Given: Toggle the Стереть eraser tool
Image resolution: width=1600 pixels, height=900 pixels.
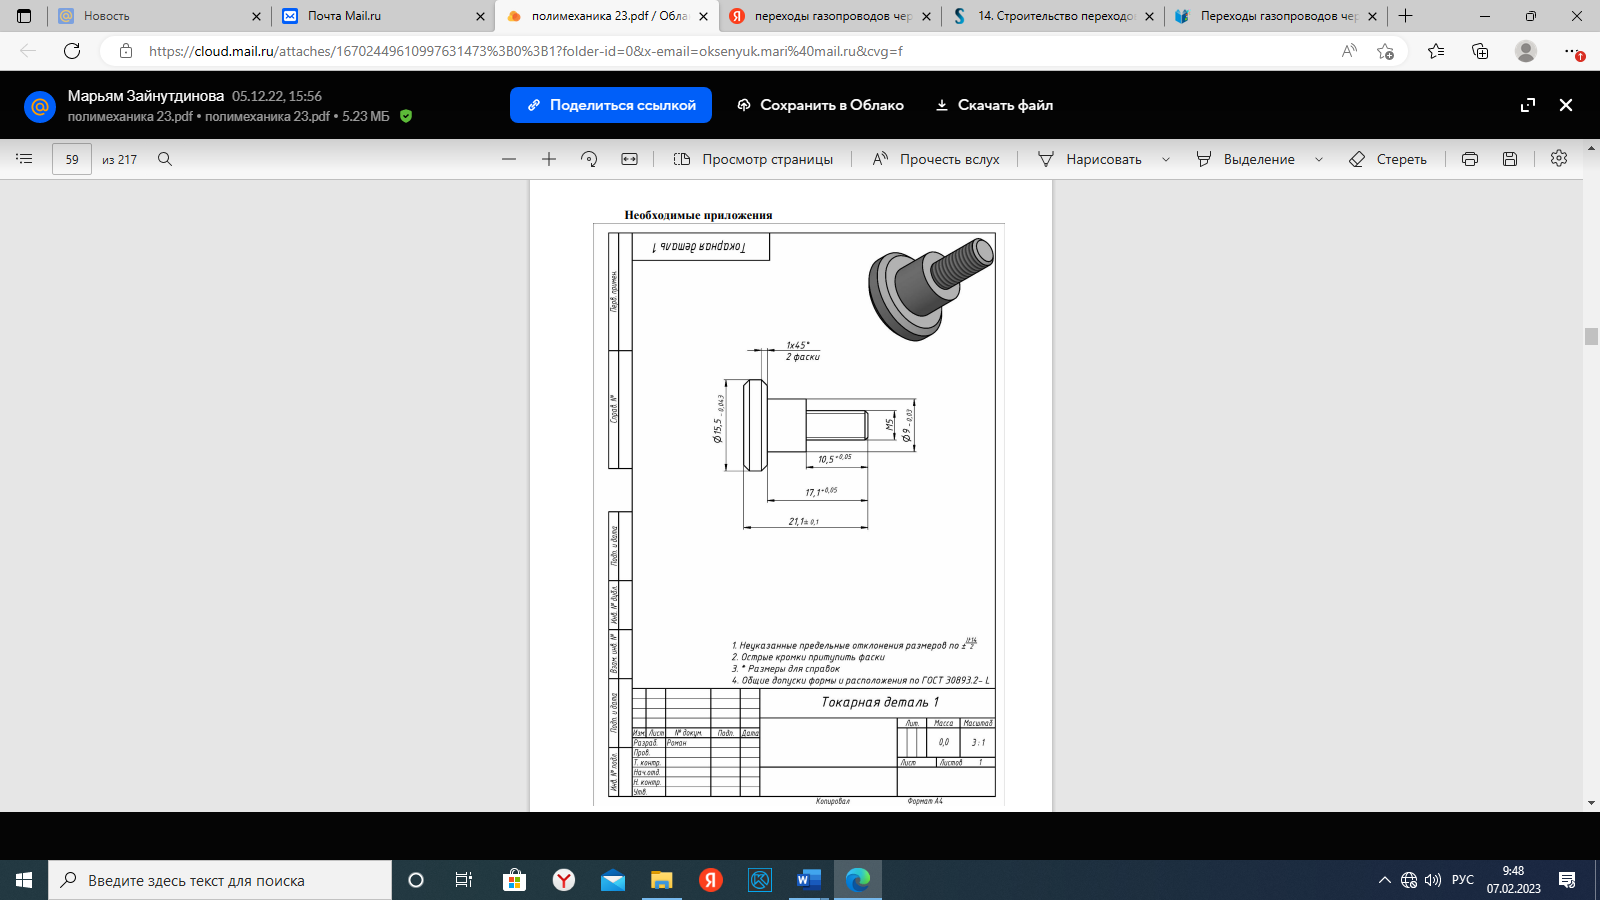Looking at the screenshot, I should point(1388,159).
